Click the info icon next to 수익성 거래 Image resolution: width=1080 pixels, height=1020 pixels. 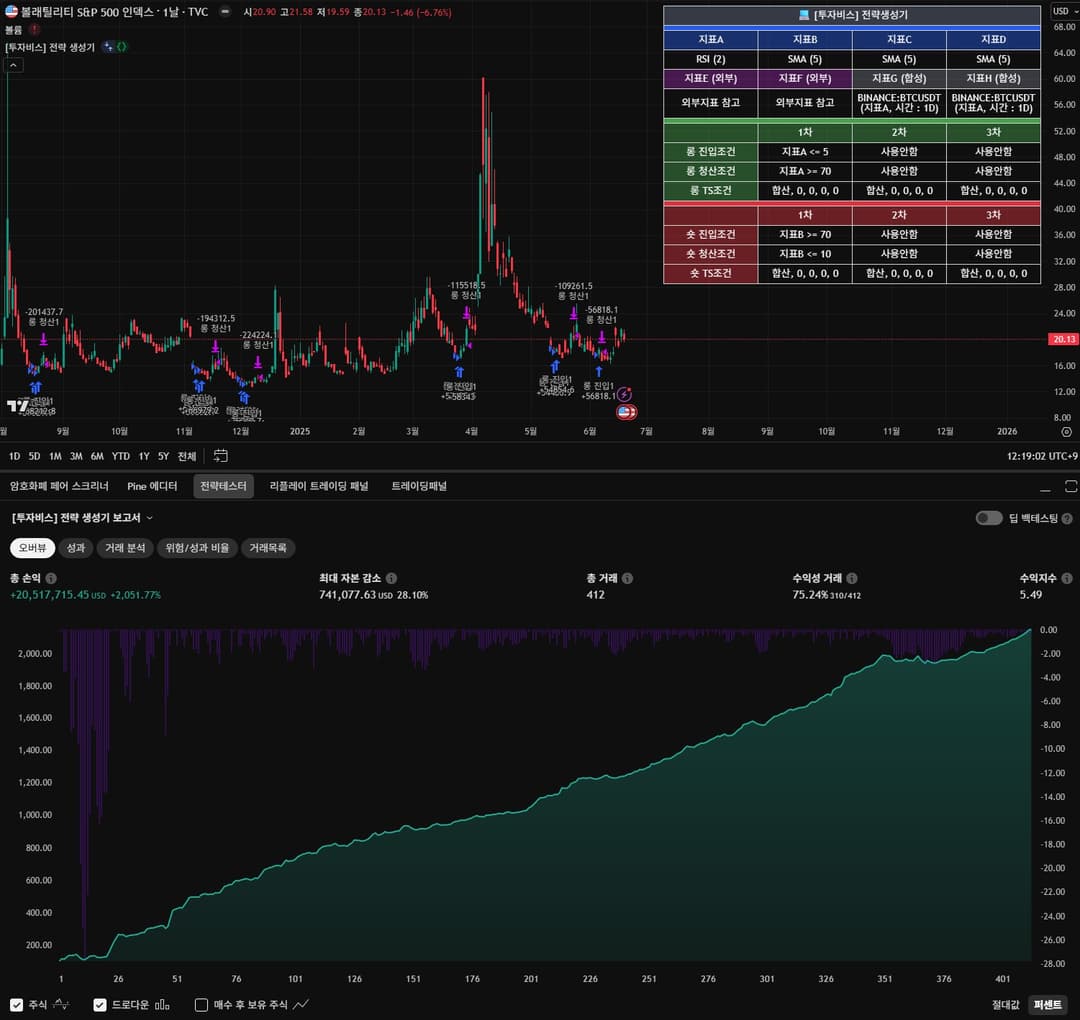point(852,579)
